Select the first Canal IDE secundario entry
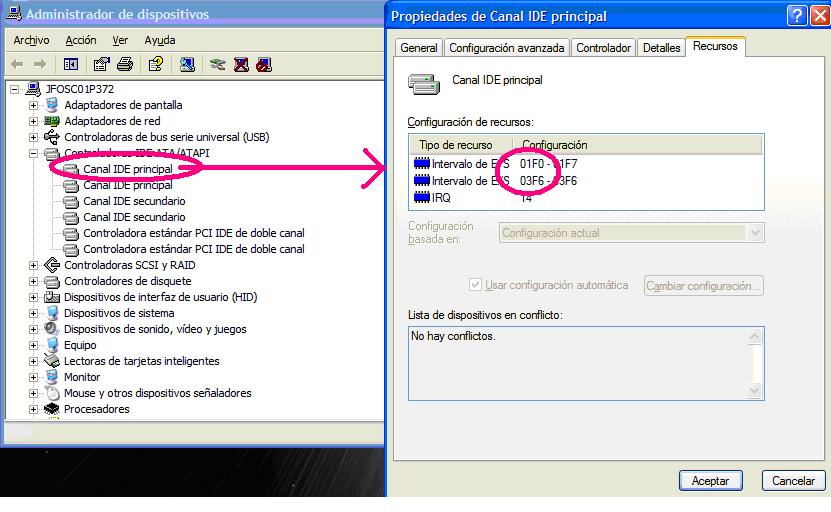The width and height of the screenshot is (831, 512). pyautogui.click(x=134, y=201)
